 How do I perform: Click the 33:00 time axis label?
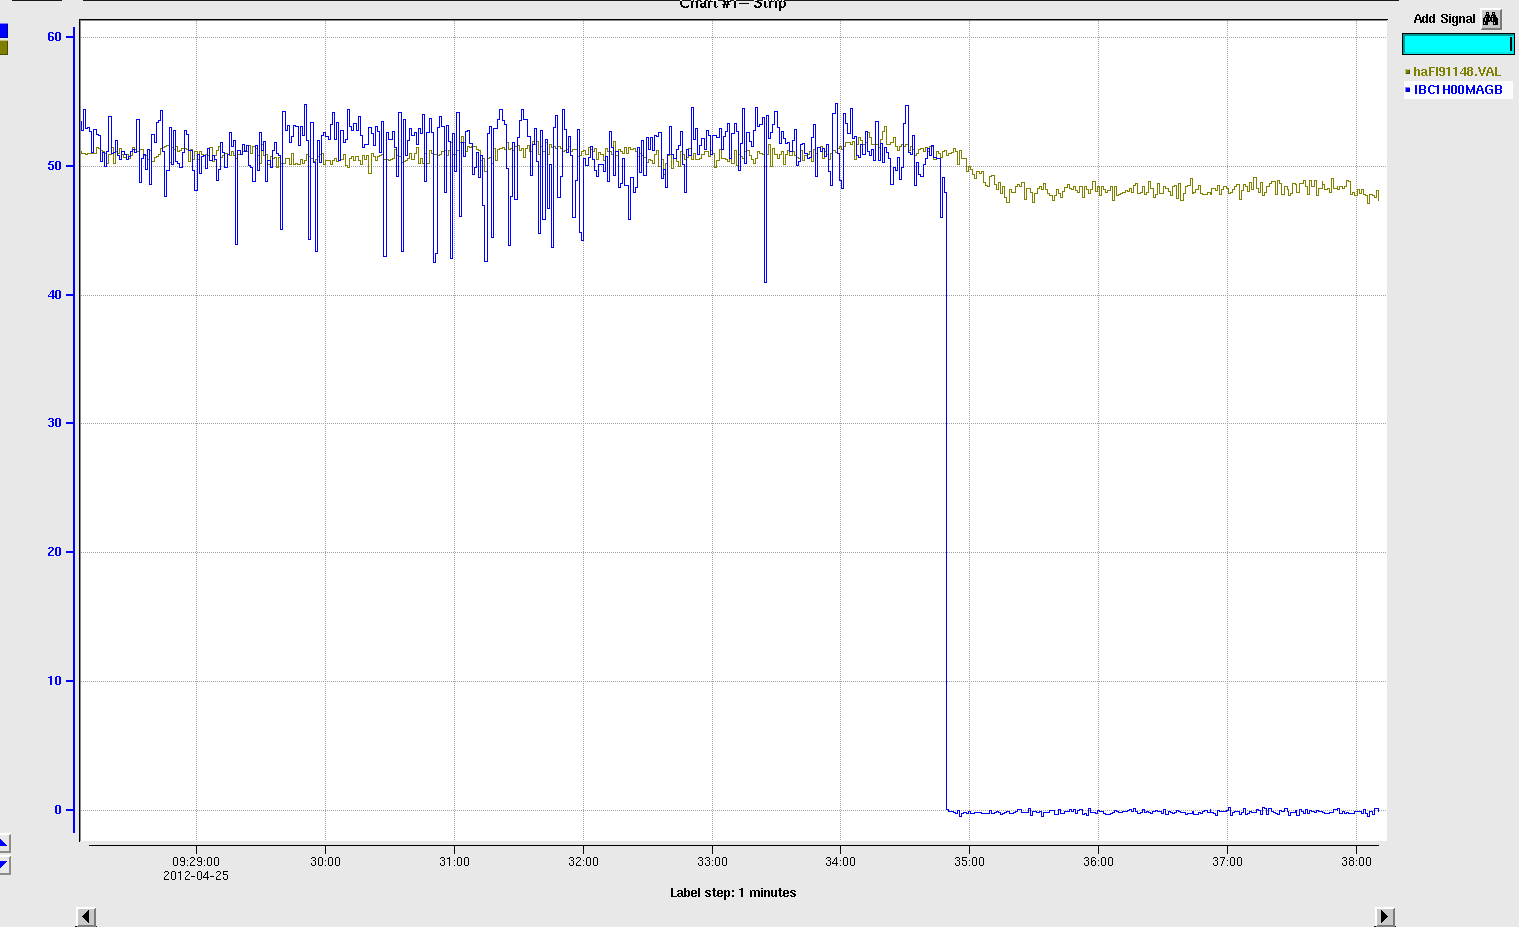712,861
